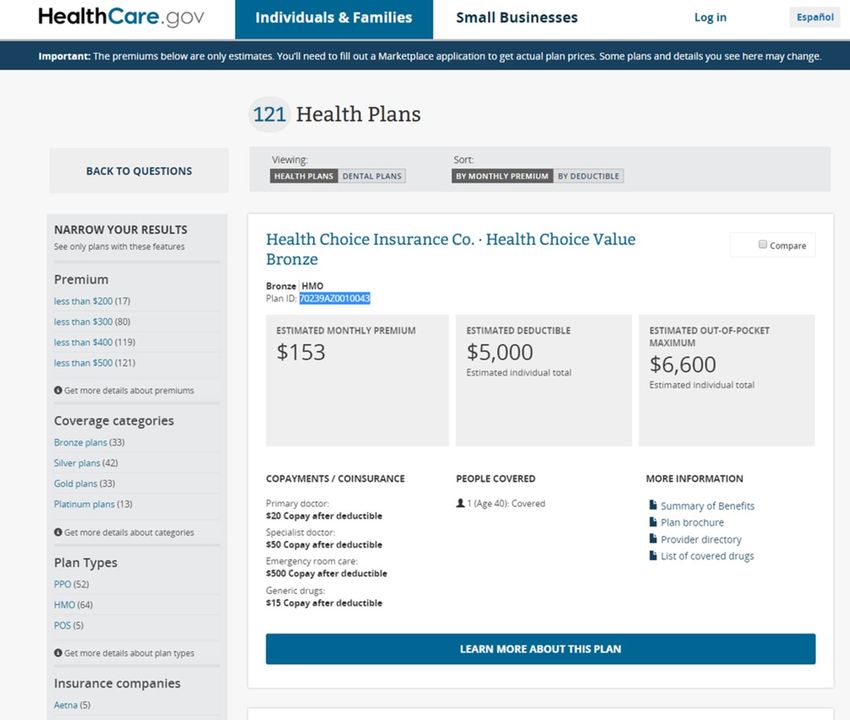The image size is (850, 720).
Task: Click info icon beside plan types details
Action: (58, 653)
